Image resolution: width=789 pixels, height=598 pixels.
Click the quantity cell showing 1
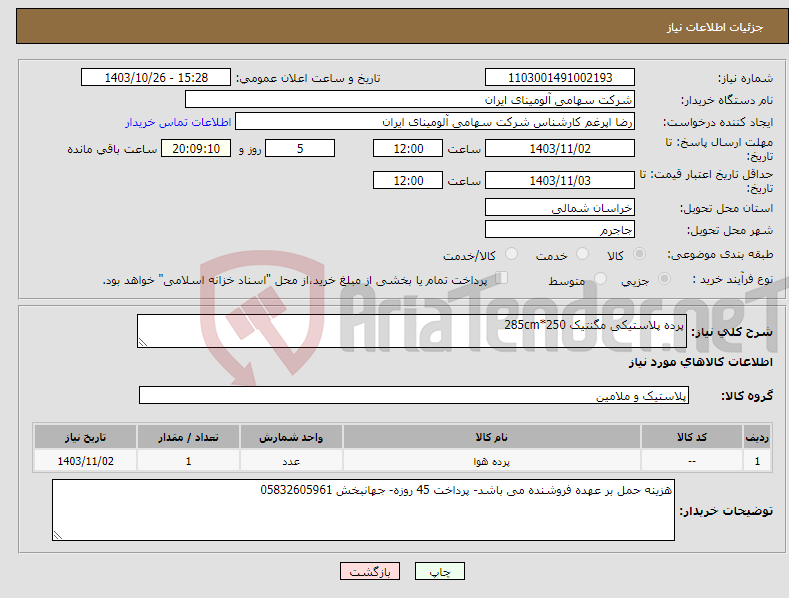point(188,461)
